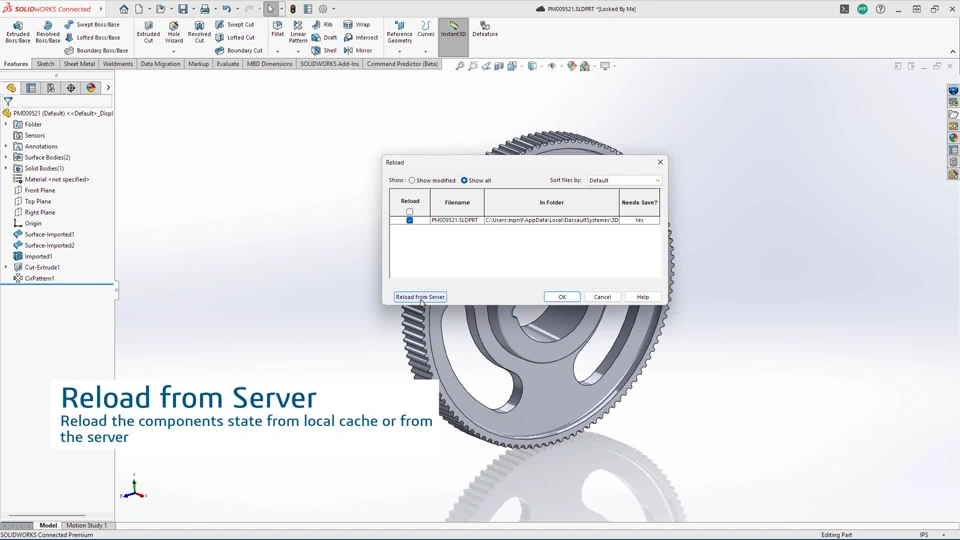The image size is (960, 540).
Task: Click OK in Reload dialog
Action: click(562, 297)
